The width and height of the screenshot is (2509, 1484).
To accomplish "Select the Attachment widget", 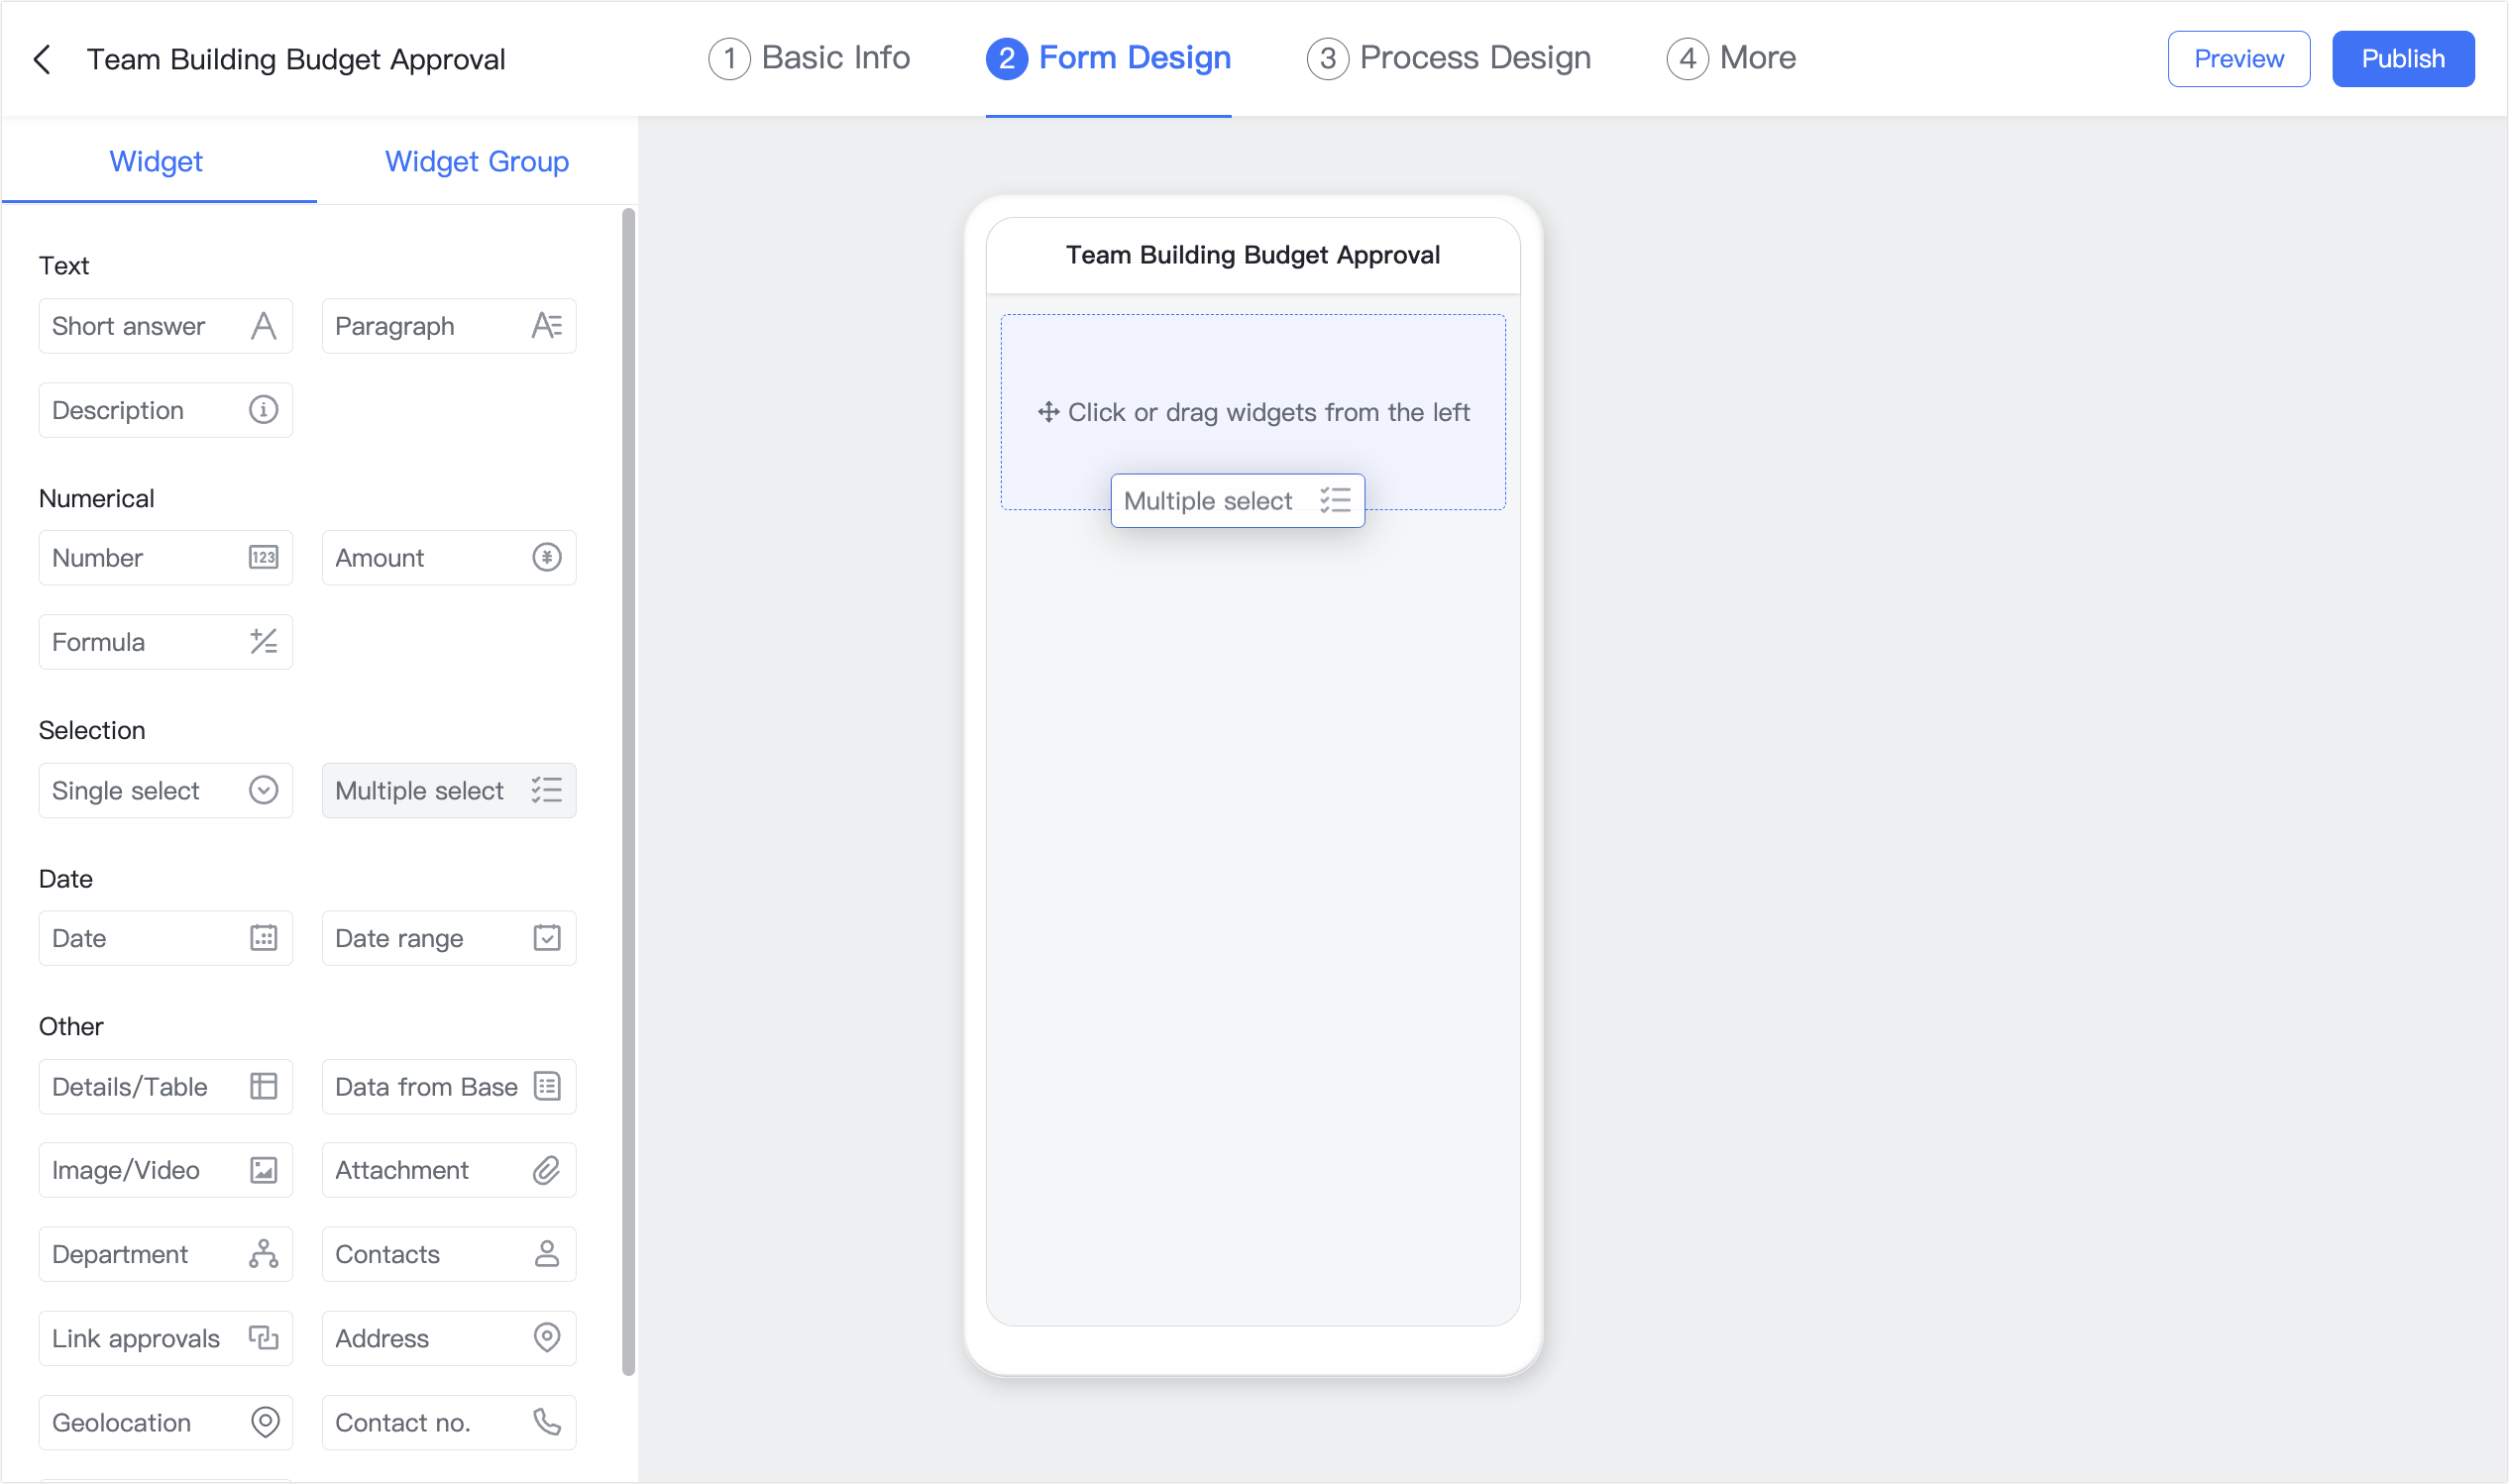I will [448, 1169].
